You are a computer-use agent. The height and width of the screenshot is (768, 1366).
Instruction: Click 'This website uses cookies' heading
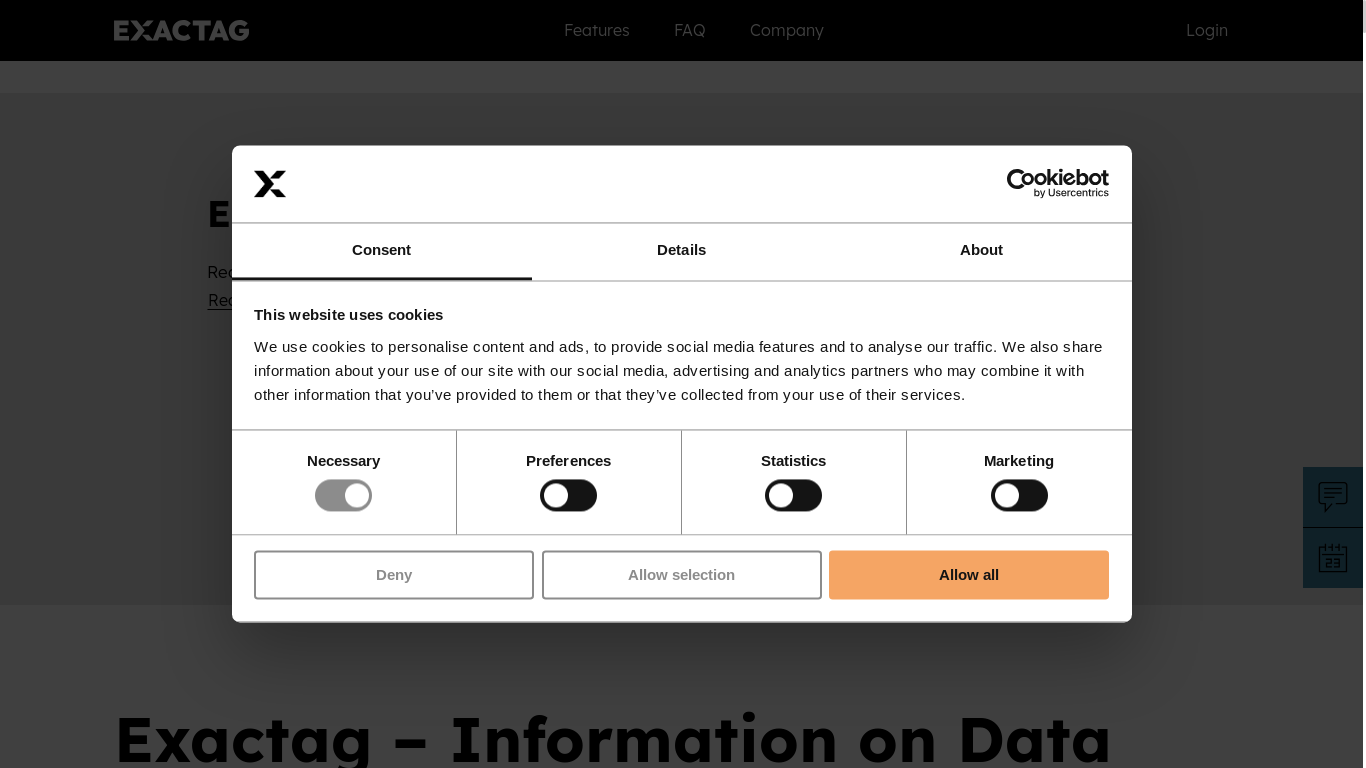[x=348, y=315]
